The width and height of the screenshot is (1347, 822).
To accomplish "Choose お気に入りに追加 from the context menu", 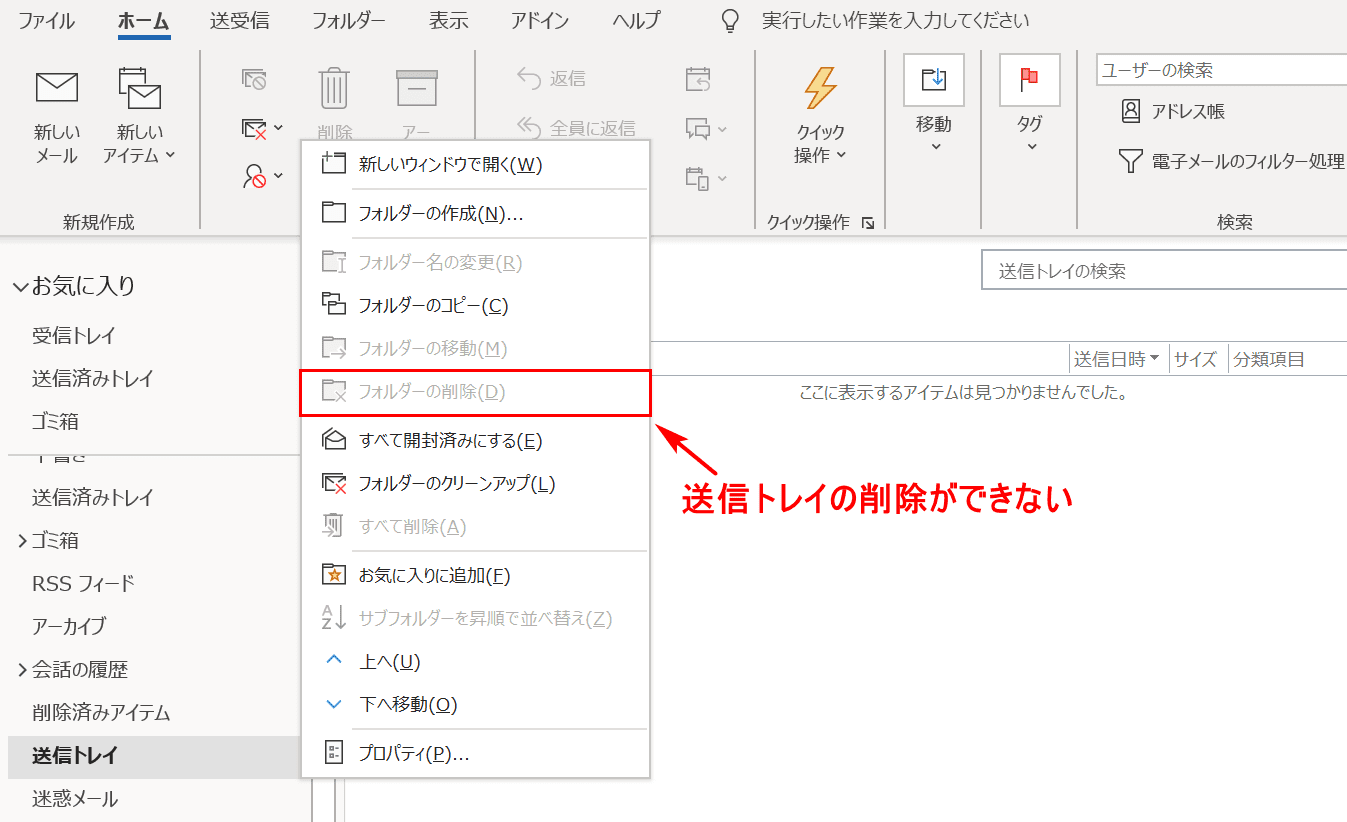I will tap(434, 576).
